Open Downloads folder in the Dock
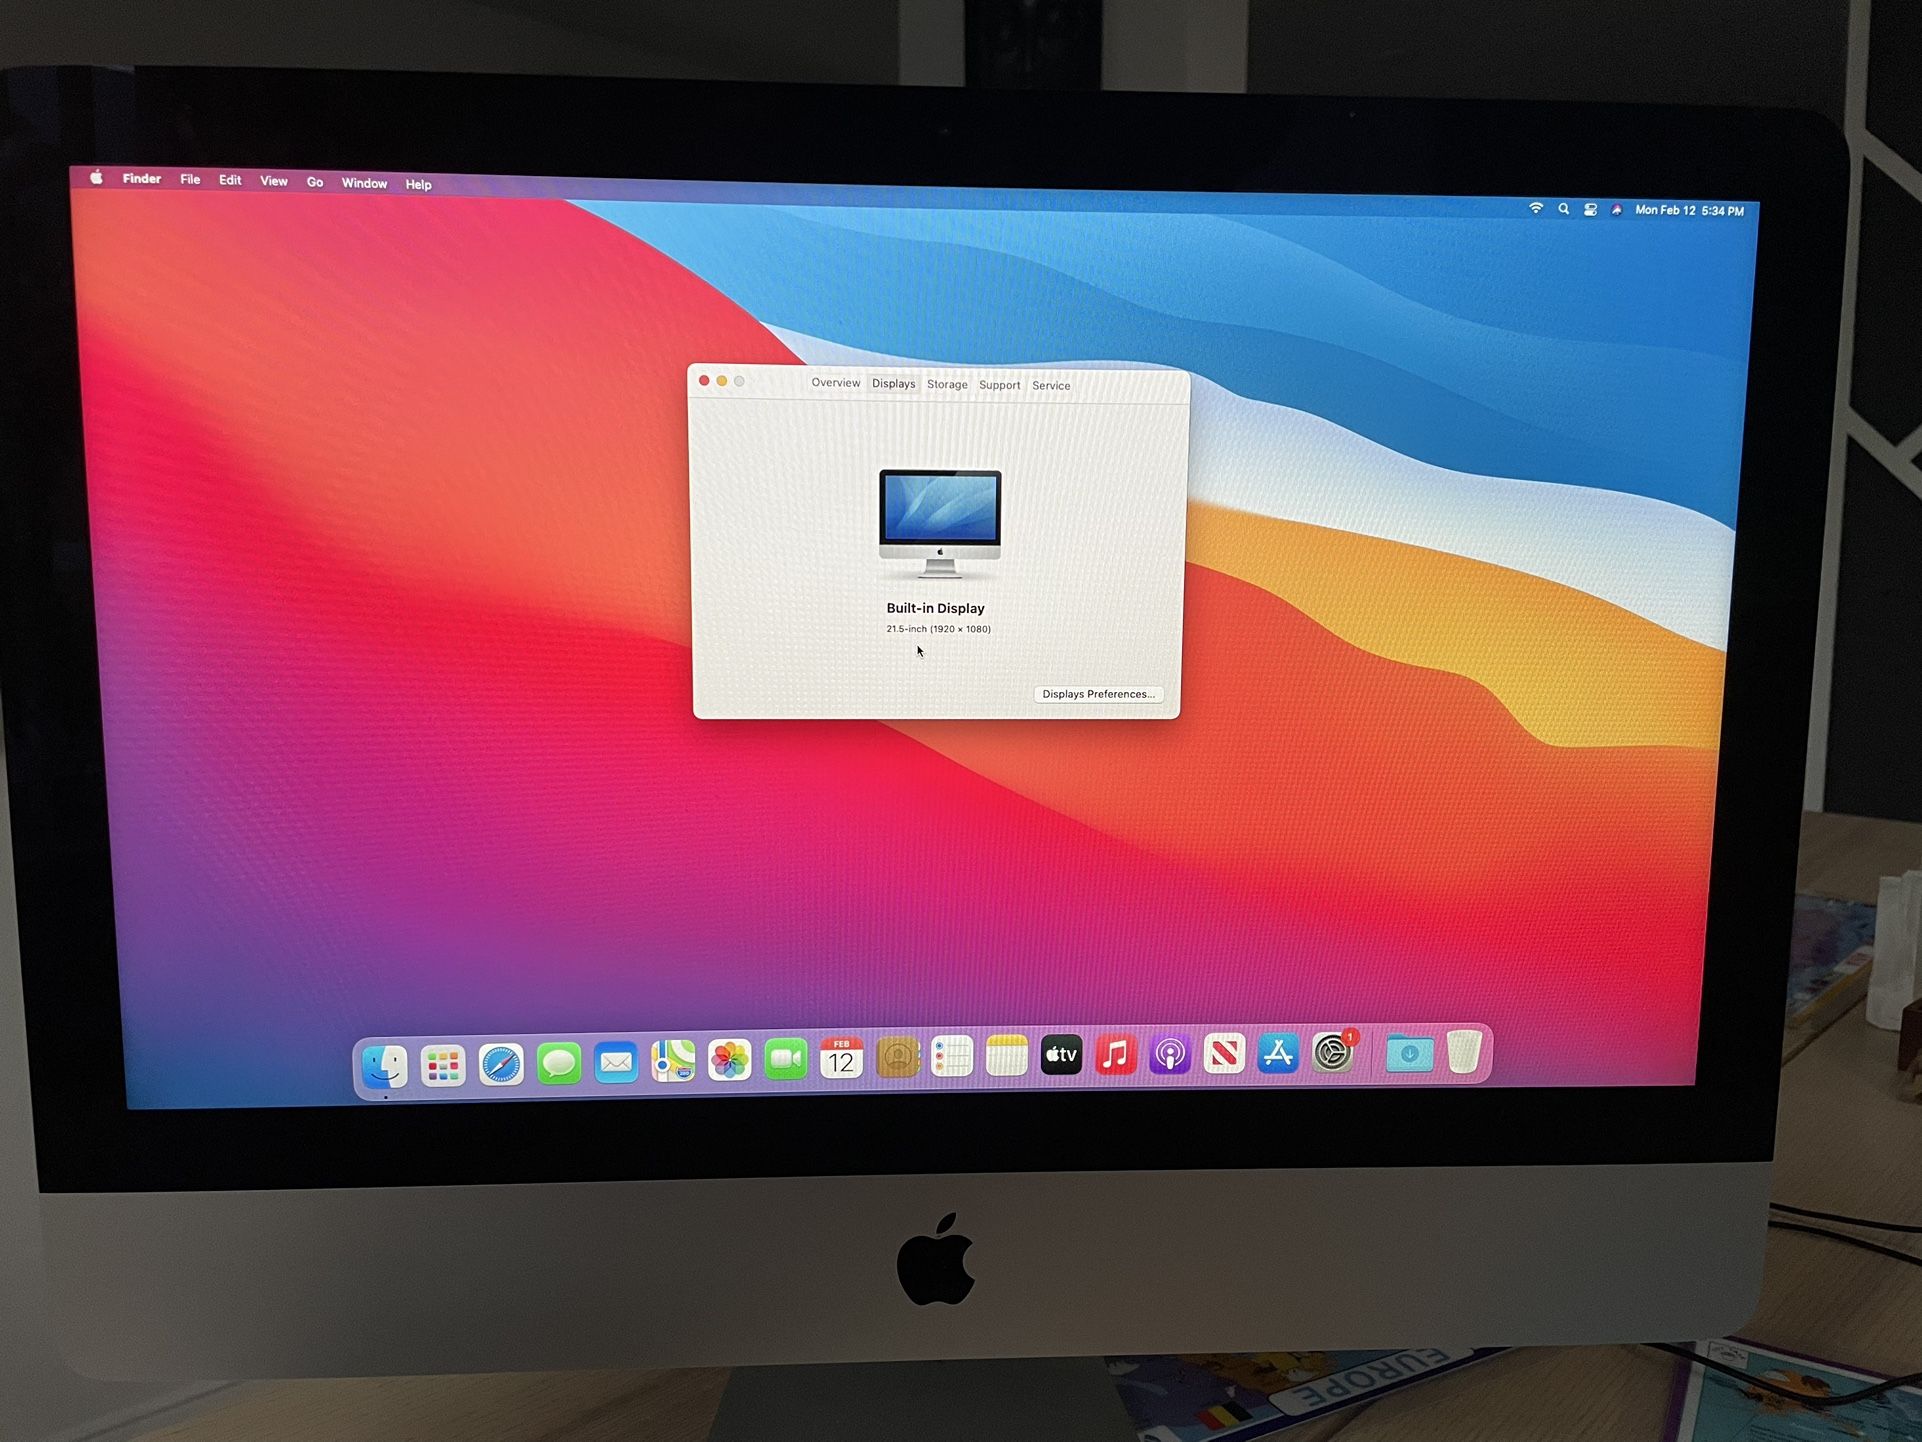 coord(1410,1053)
